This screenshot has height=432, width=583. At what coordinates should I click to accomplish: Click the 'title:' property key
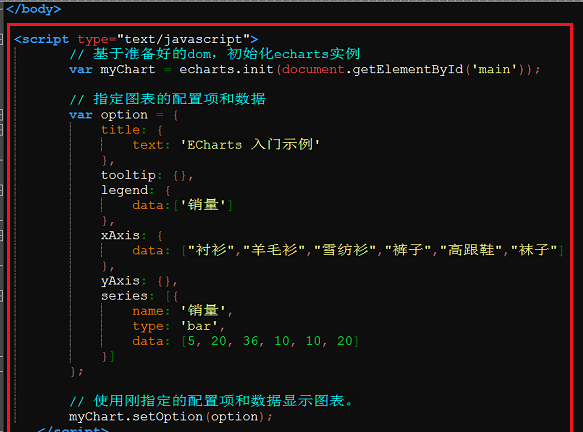(124, 130)
